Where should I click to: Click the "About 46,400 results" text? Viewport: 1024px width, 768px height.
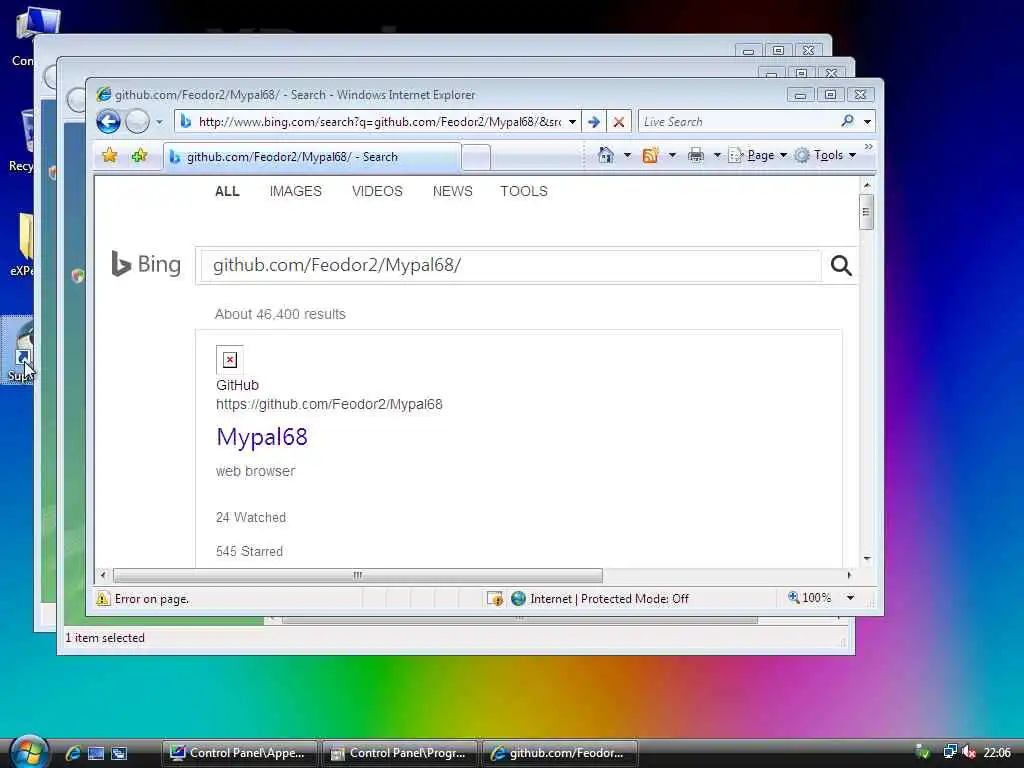(x=280, y=314)
